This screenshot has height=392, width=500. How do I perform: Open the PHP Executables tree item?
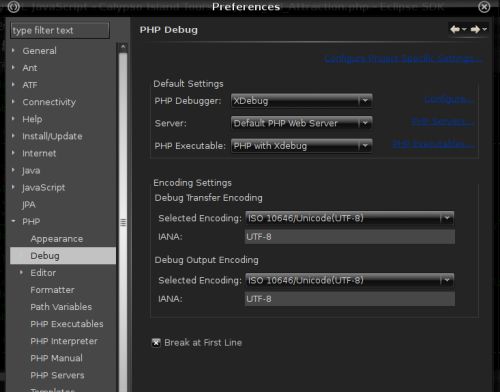pyautogui.click(x=67, y=324)
